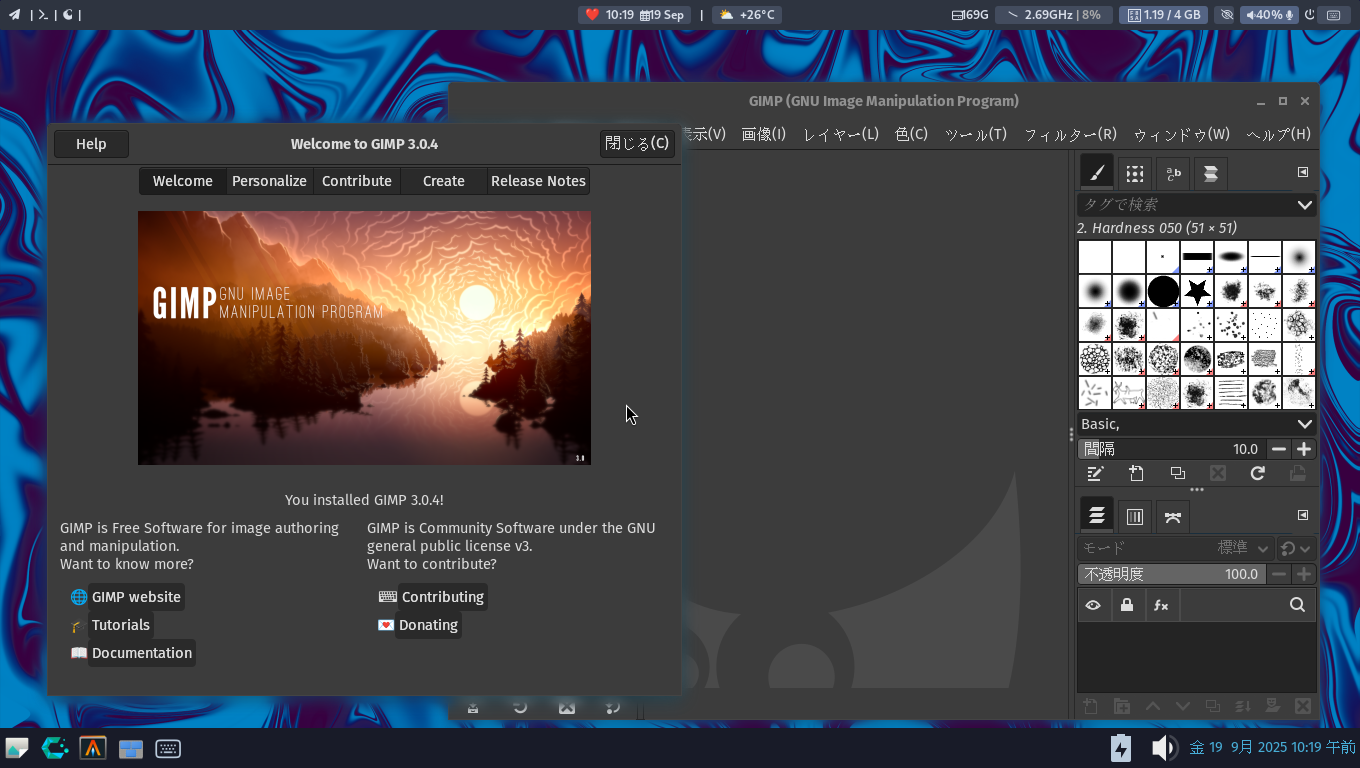Open the レイヤー(L) menu

(841, 134)
